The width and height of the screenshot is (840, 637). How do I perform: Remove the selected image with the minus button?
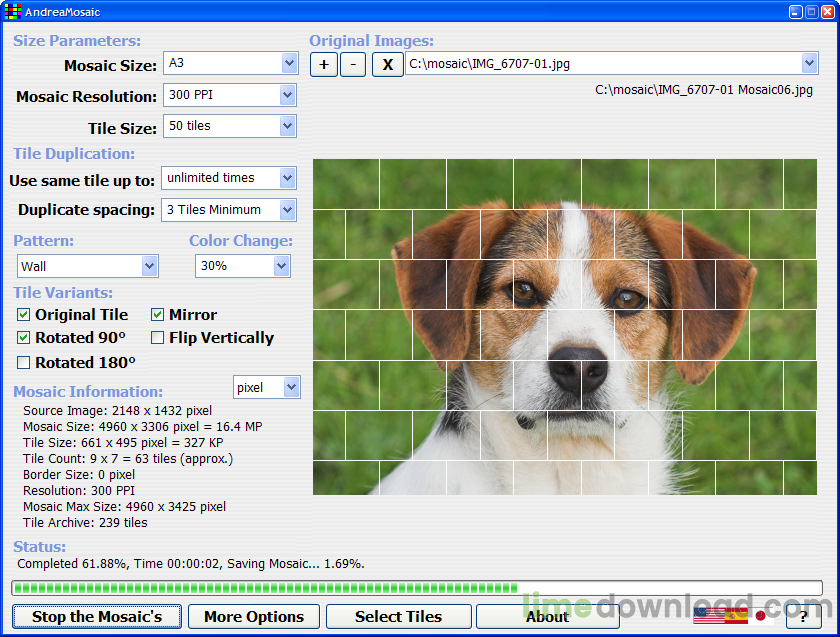tap(353, 65)
